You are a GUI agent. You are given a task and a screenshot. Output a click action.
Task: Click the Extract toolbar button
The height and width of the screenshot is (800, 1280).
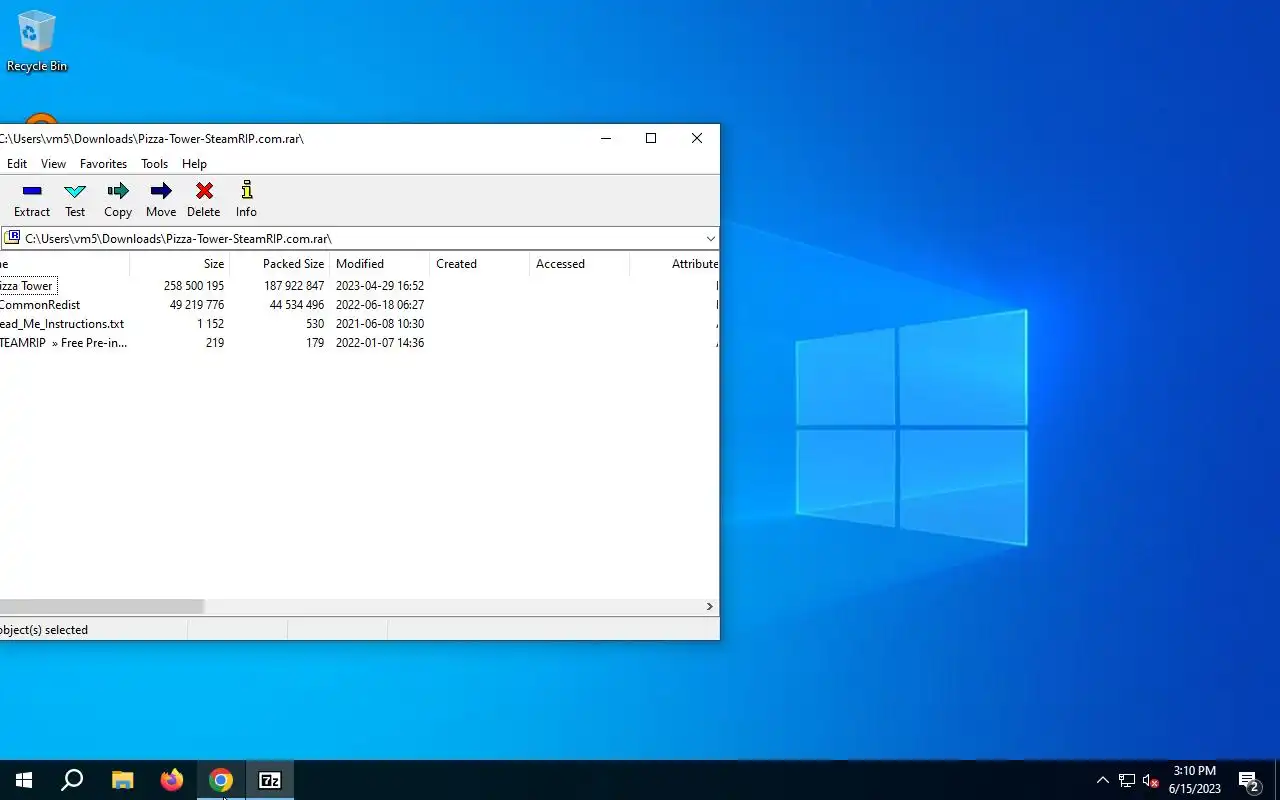[31, 200]
